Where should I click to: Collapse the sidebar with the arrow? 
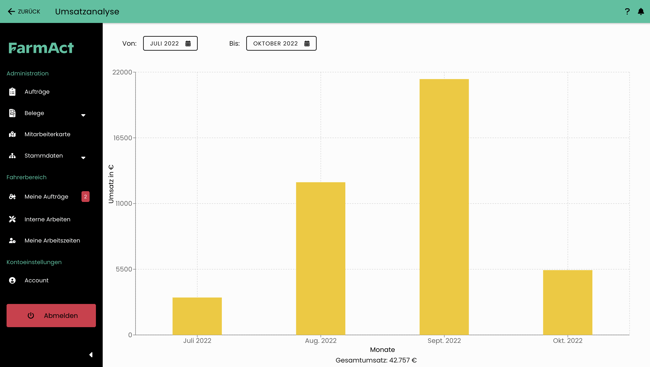tap(91, 355)
